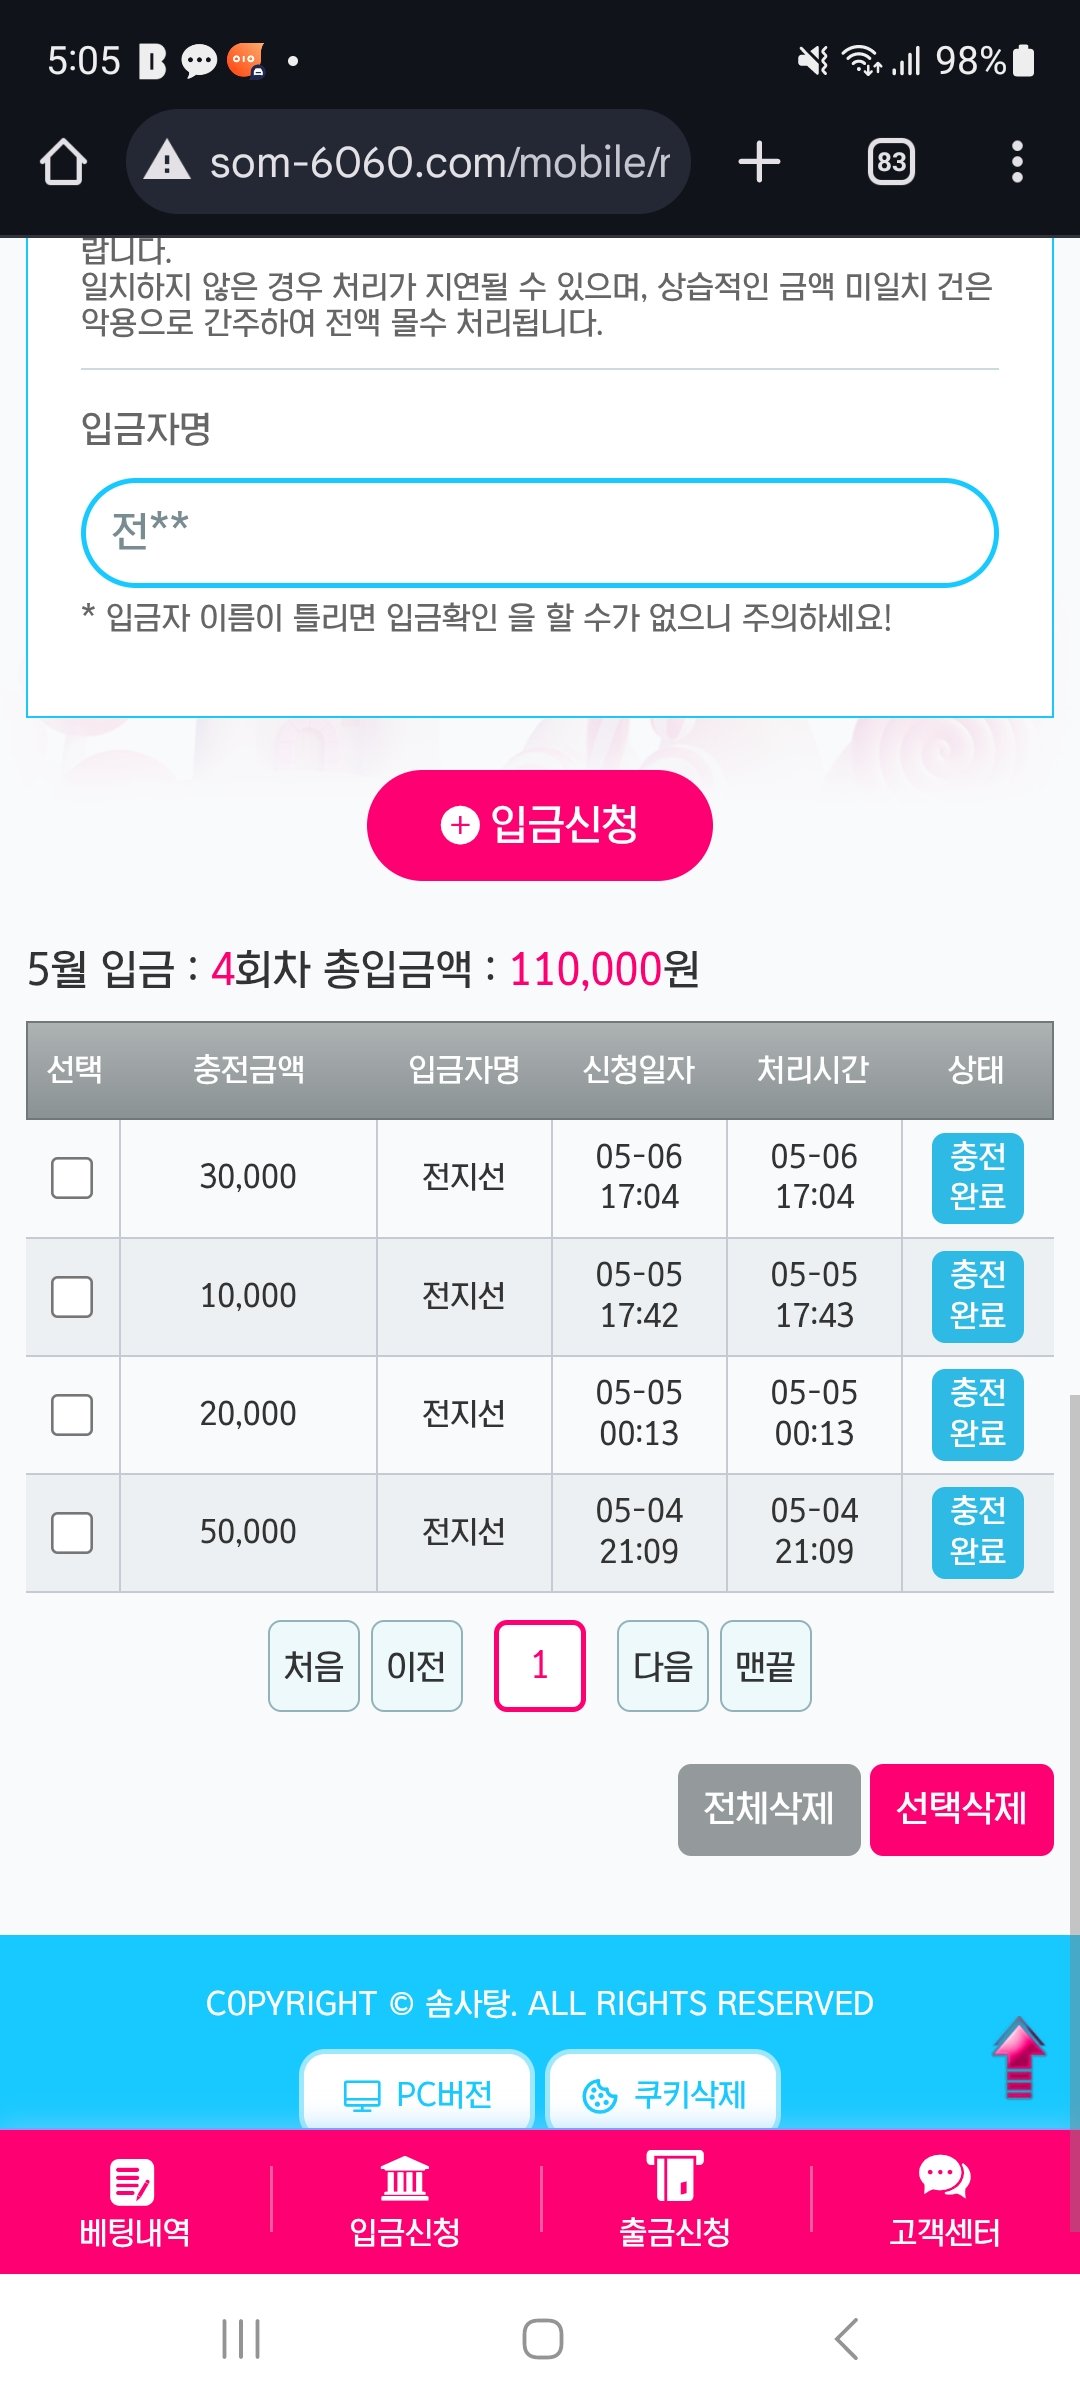Open the tab switcher showing 83 tabs
Viewport: 1080px width, 2400px height.
click(891, 162)
